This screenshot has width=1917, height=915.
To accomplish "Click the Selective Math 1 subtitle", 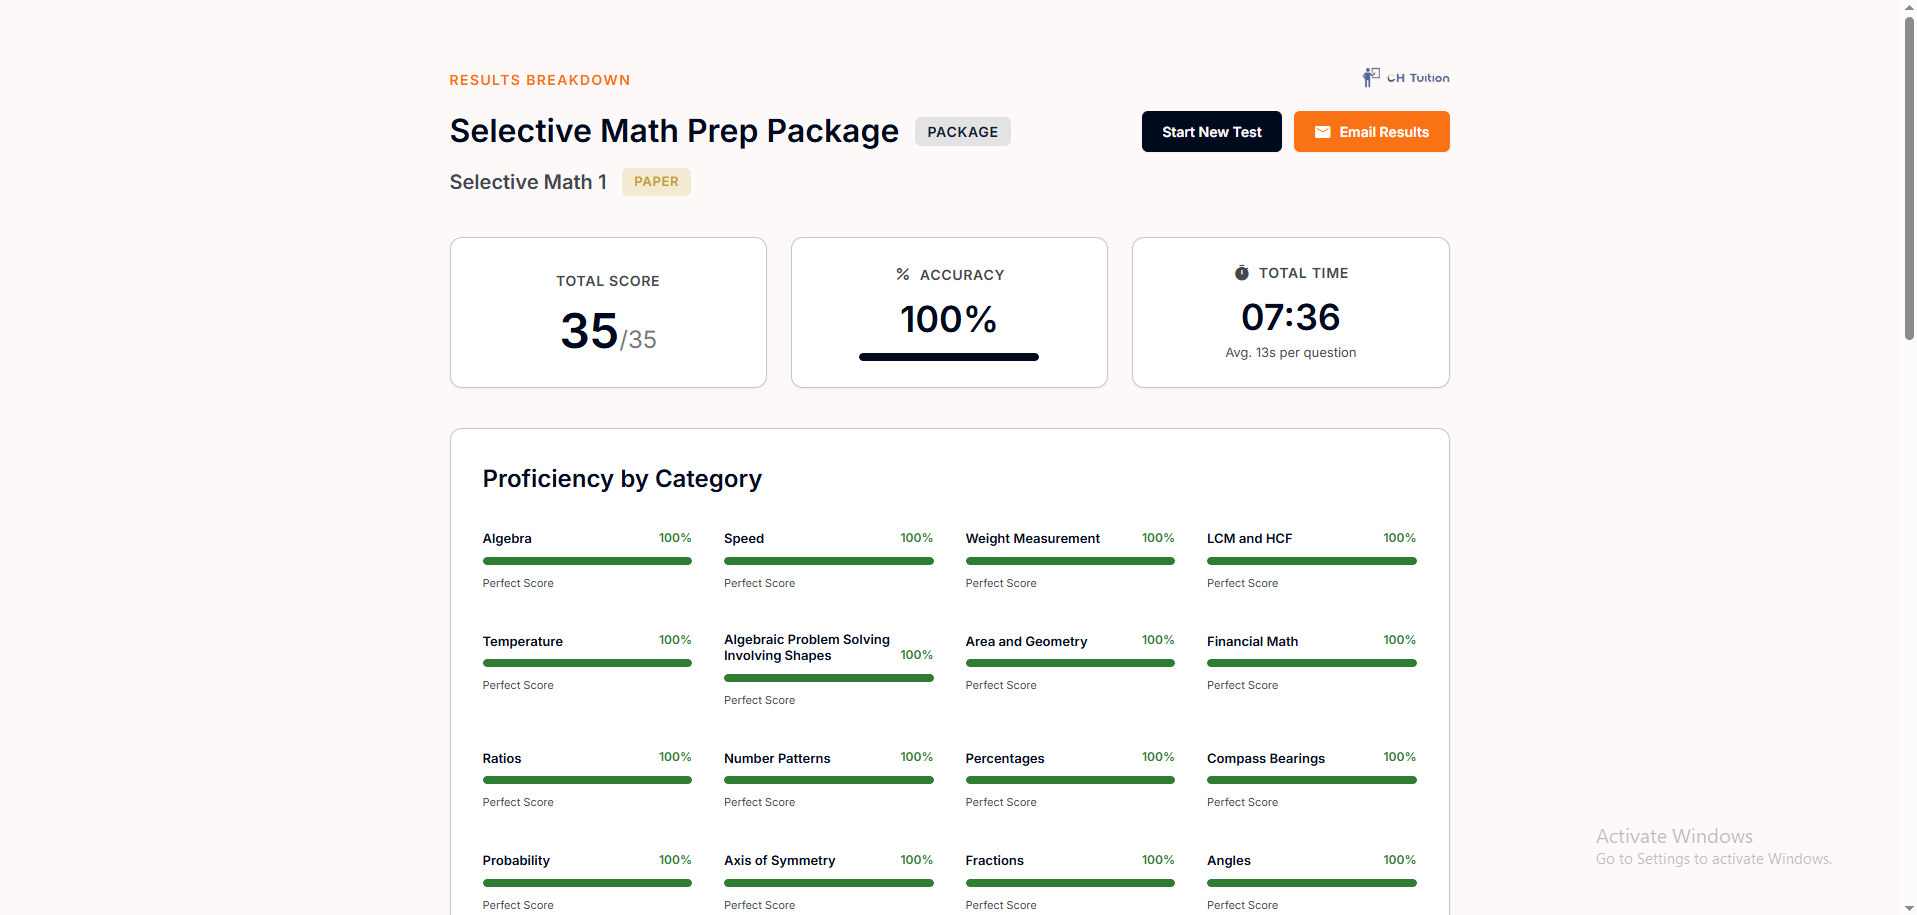I will point(528,182).
